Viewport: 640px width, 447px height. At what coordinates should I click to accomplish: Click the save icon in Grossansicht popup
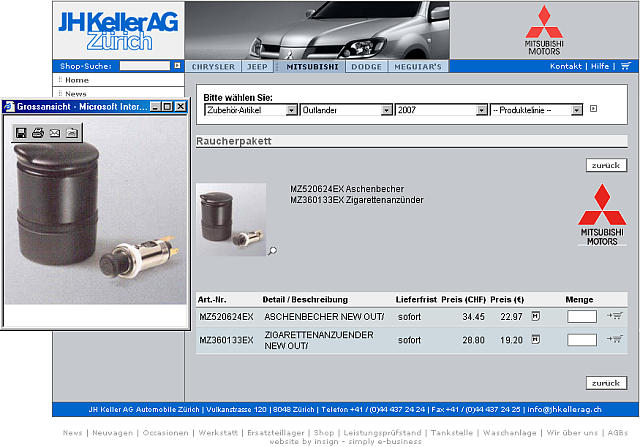(x=21, y=132)
